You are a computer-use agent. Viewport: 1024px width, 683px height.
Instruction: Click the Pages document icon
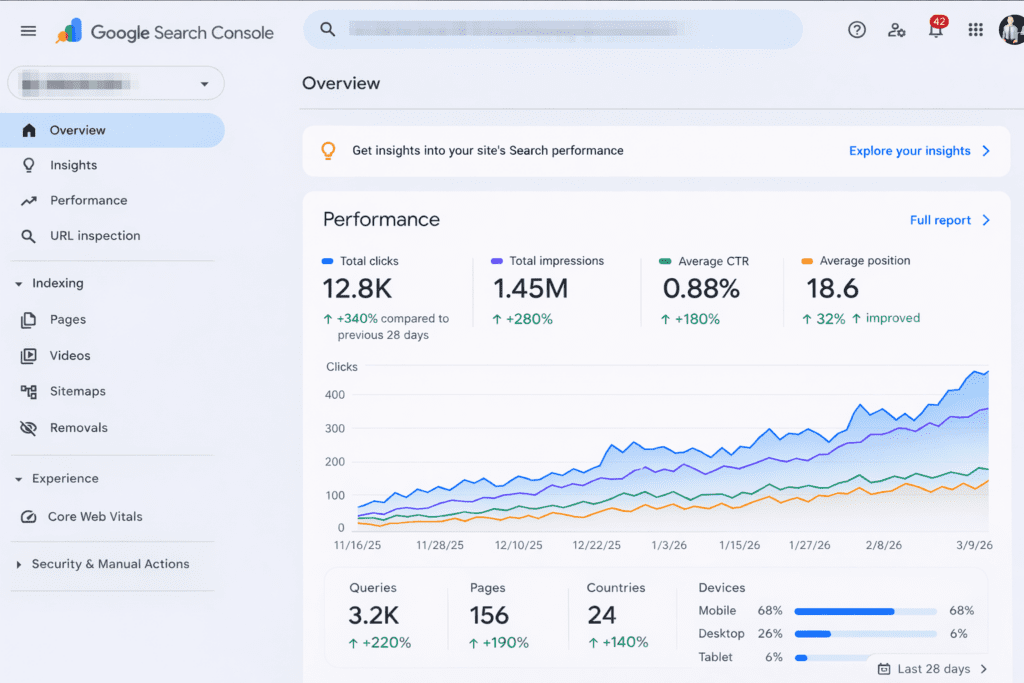pos(28,320)
